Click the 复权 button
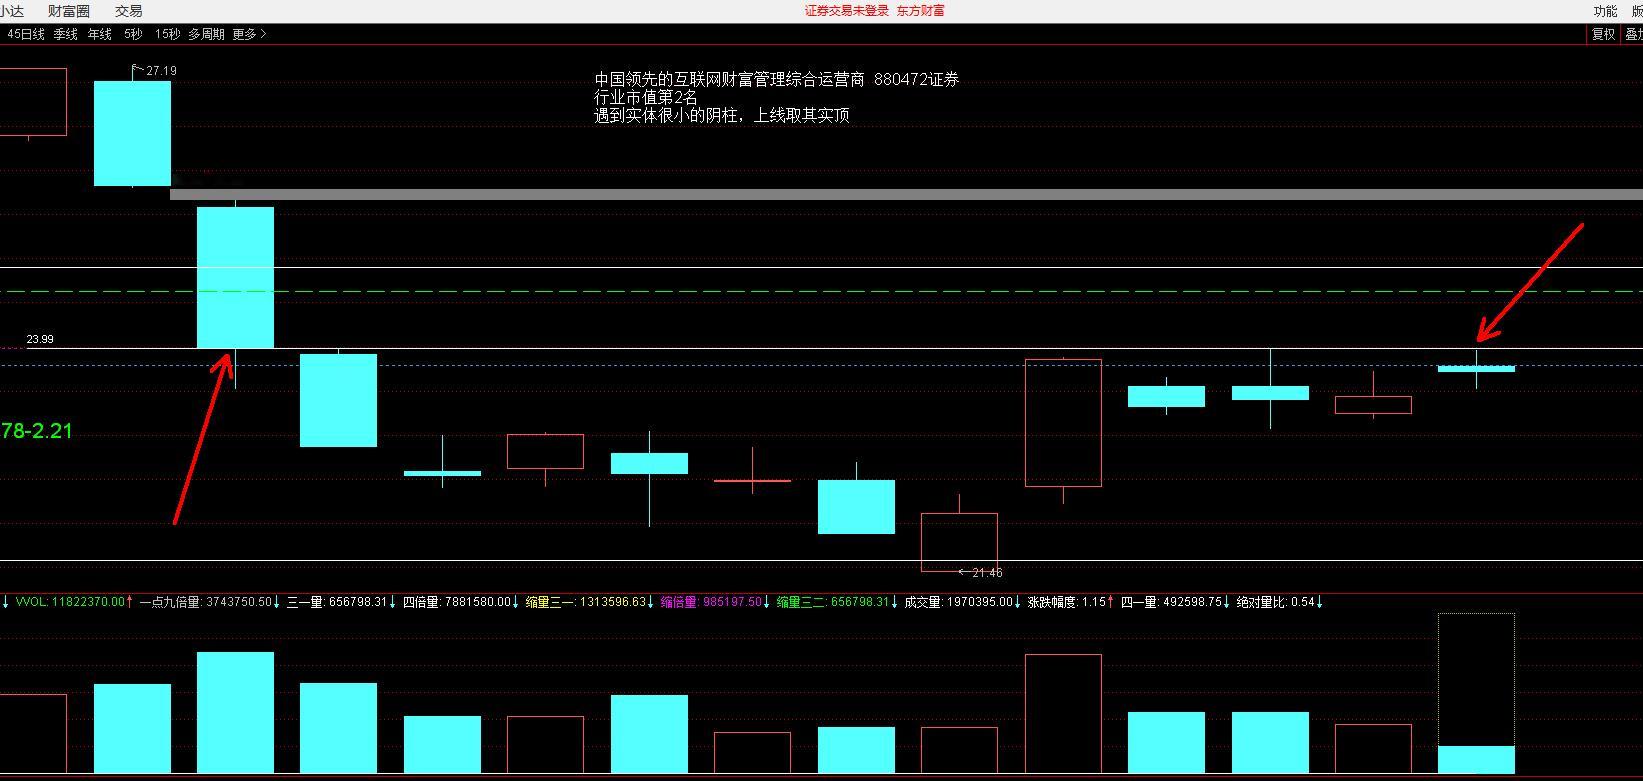The image size is (1643, 781). (x=1603, y=34)
